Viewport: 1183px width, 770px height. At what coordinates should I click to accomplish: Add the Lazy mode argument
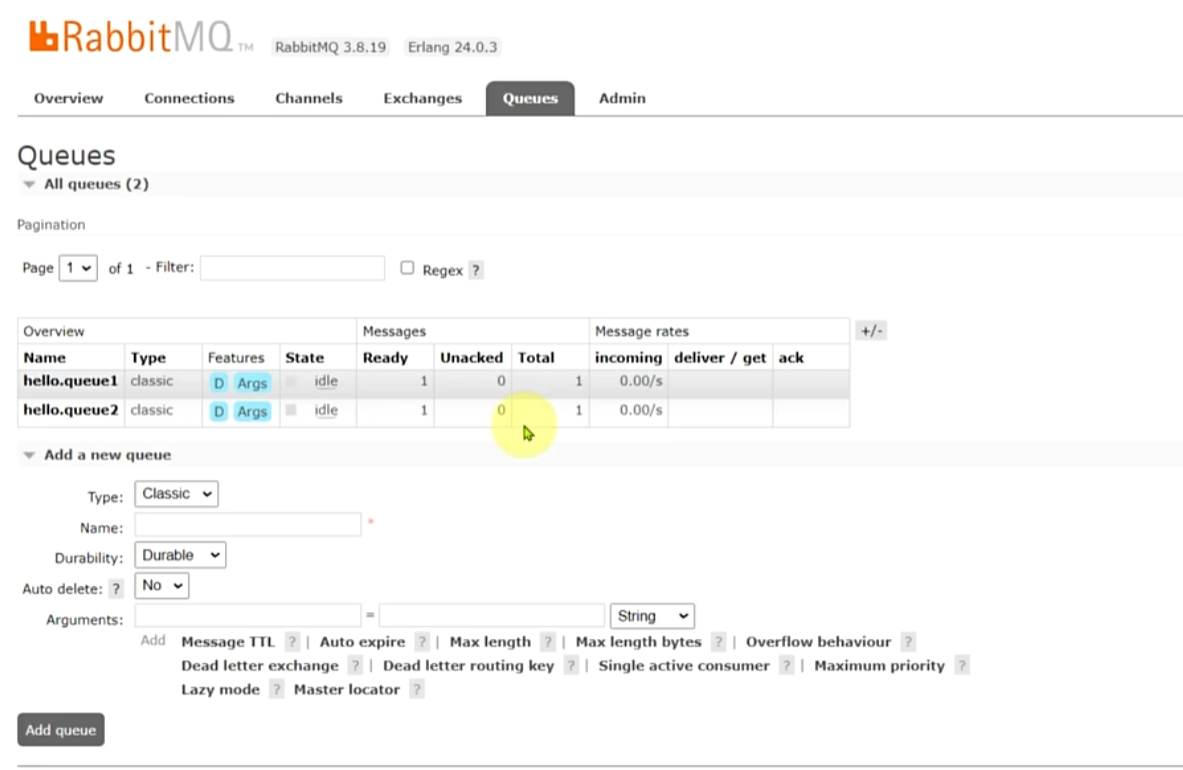click(220, 689)
